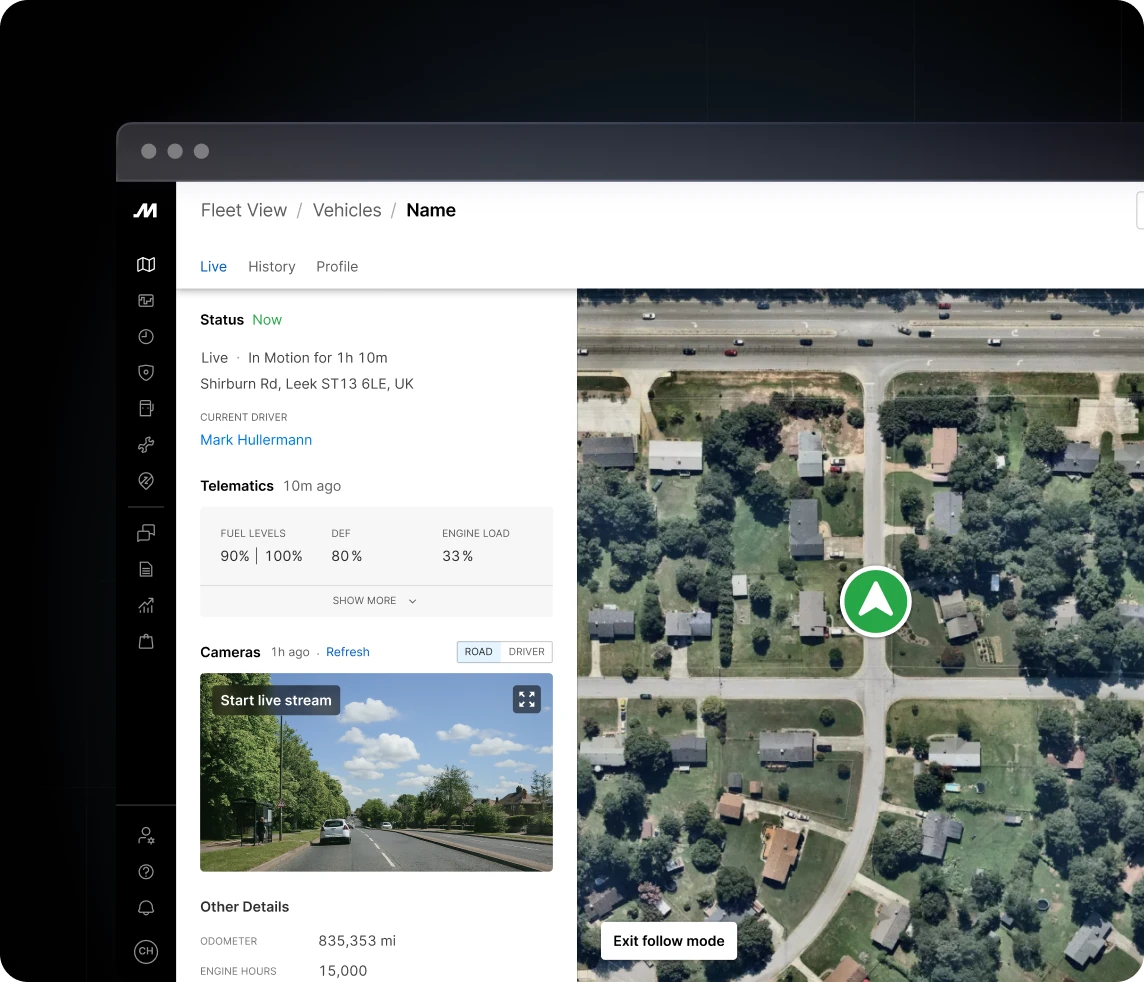1144x982 pixels.
Task: Open the notifications bell
Action: pyautogui.click(x=146, y=907)
